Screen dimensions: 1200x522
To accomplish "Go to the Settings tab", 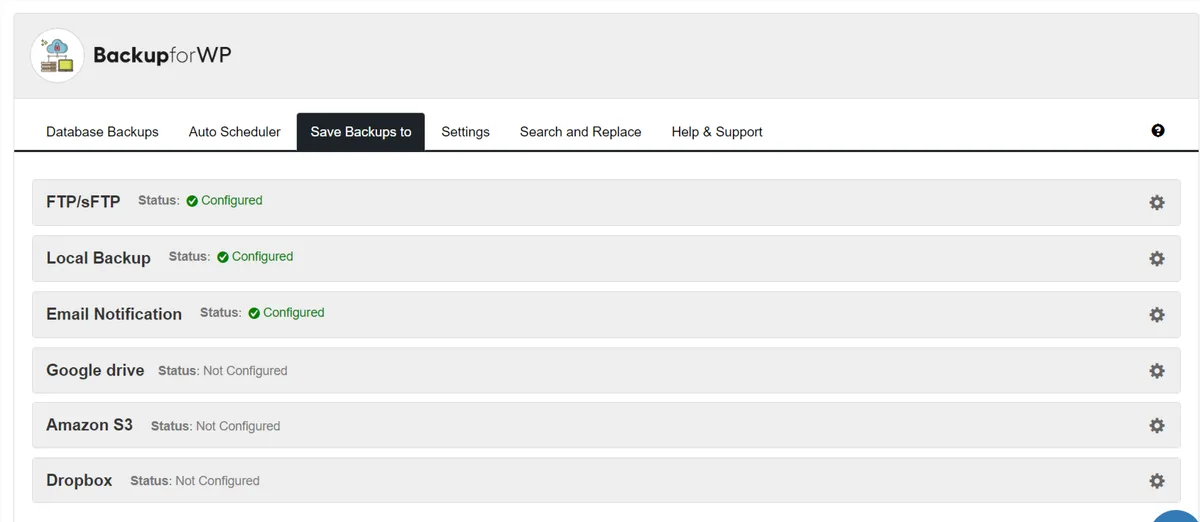I will [x=466, y=132].
